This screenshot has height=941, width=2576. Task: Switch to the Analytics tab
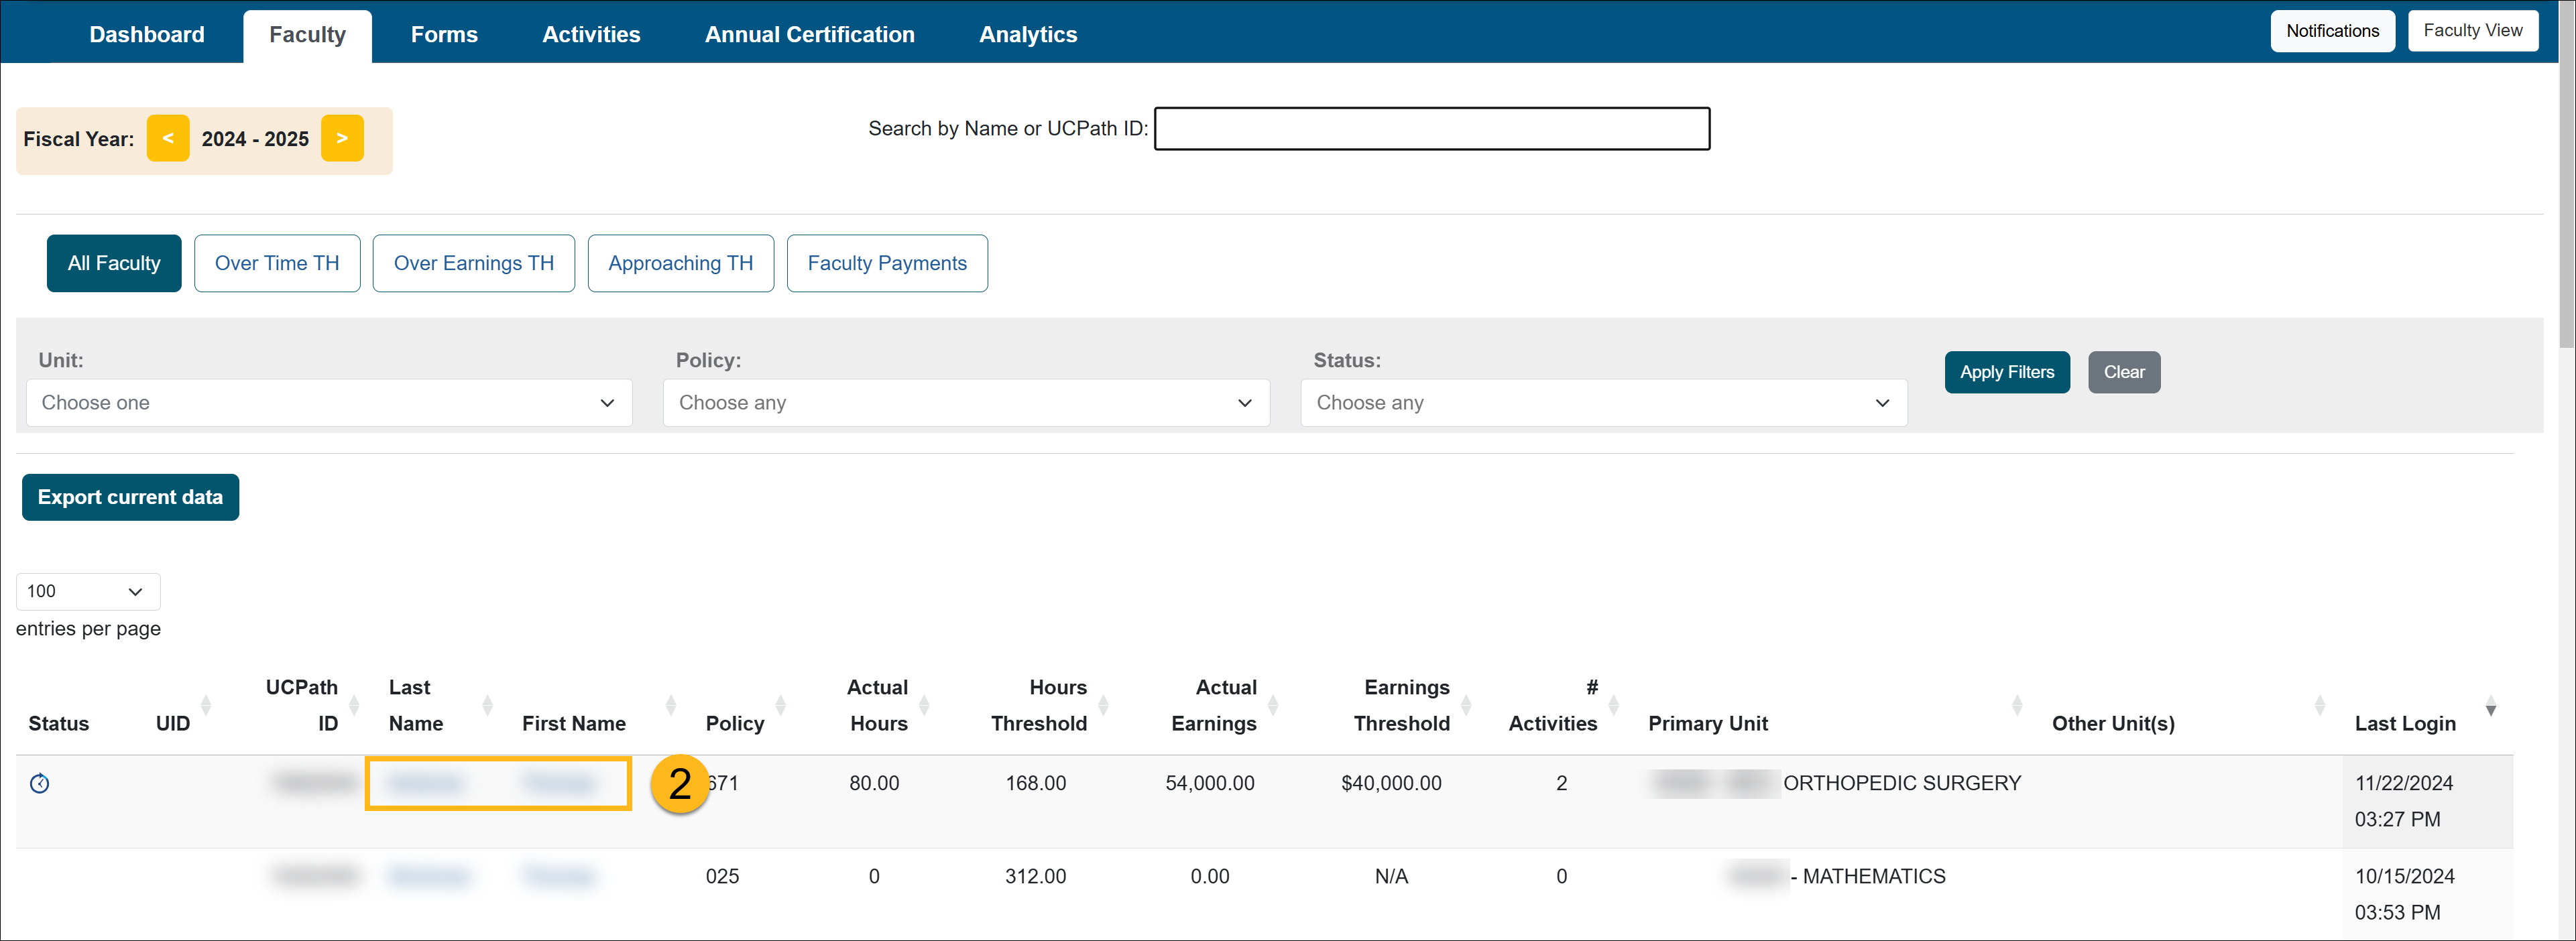(x=1027, y=35)
